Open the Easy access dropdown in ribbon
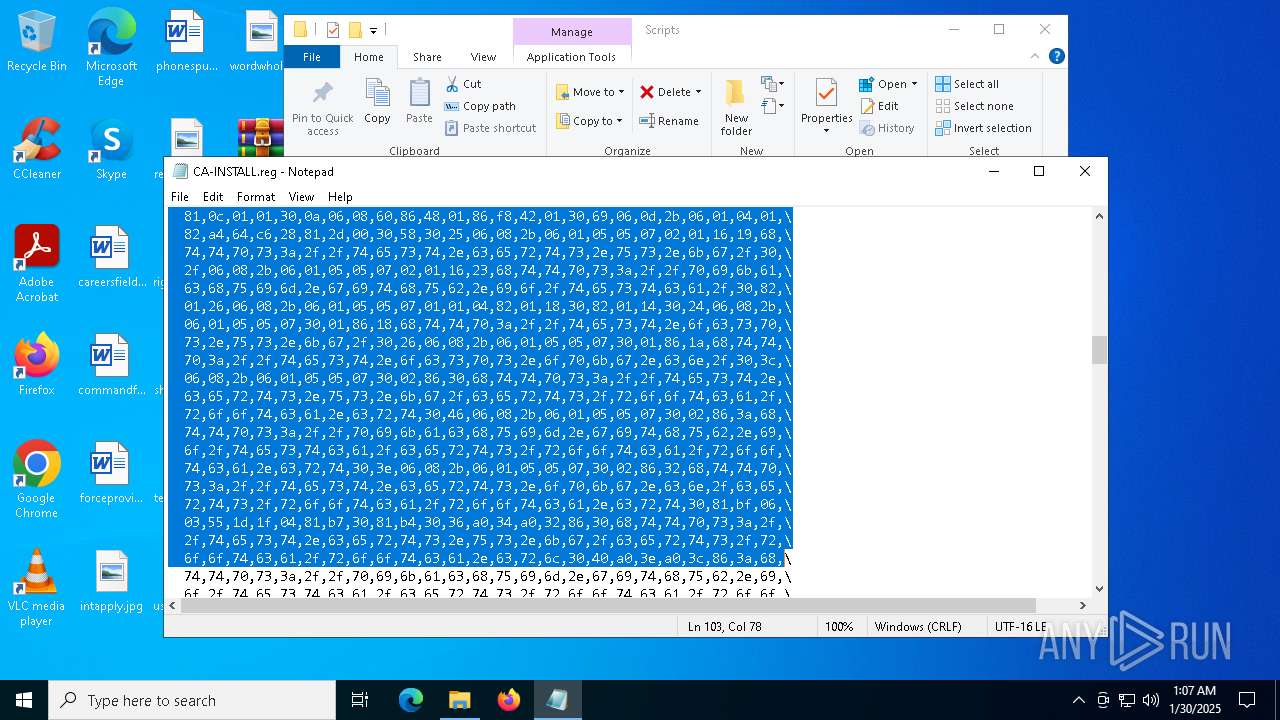The height and width of the screenshot is (720, 1280). (x=772, y=106)
